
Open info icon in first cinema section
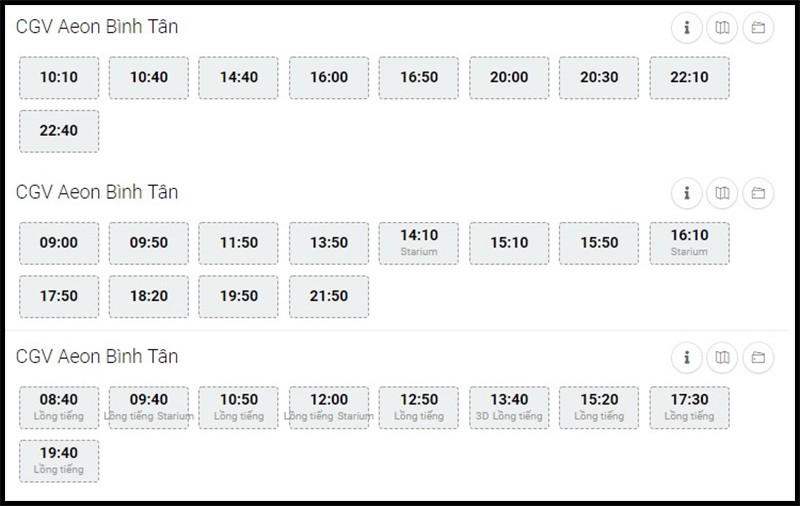(686, 28)
